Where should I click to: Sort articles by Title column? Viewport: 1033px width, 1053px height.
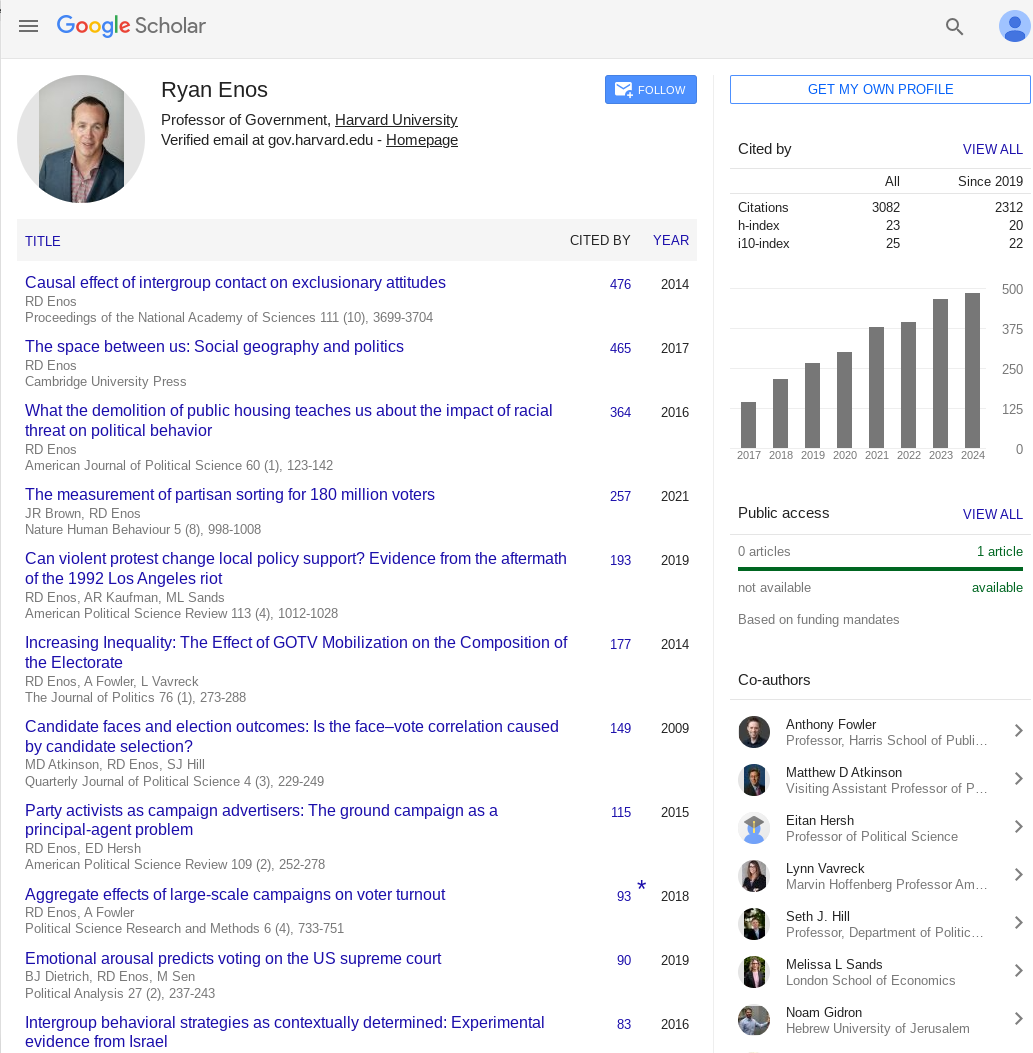pyautogui.click(x=42, y=241)
